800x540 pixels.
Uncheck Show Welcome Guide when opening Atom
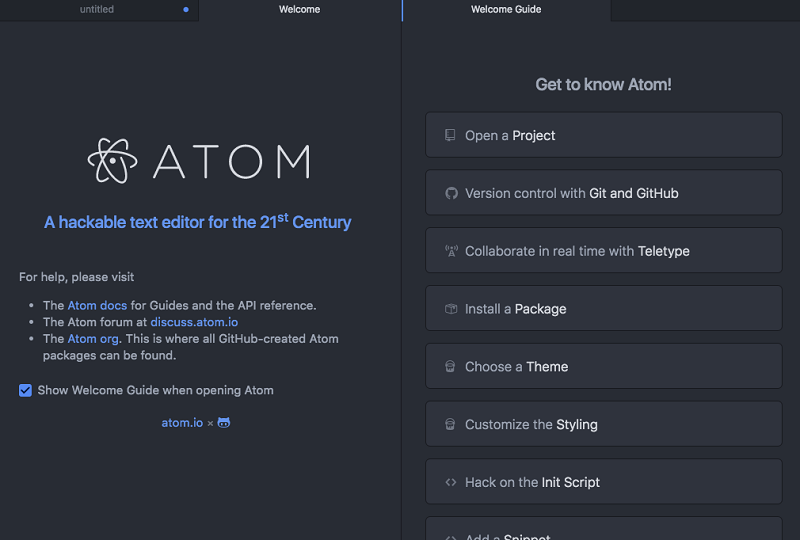26,390
